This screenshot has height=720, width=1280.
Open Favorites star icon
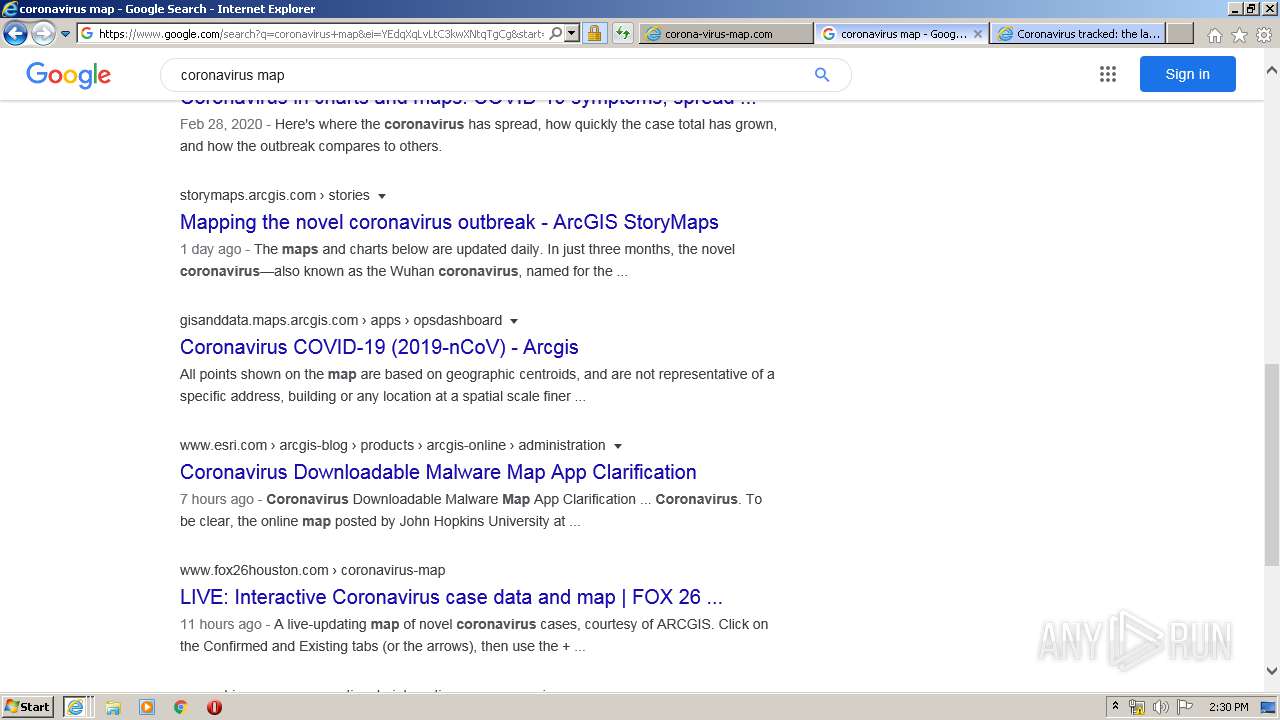[x=1239, y=35]
